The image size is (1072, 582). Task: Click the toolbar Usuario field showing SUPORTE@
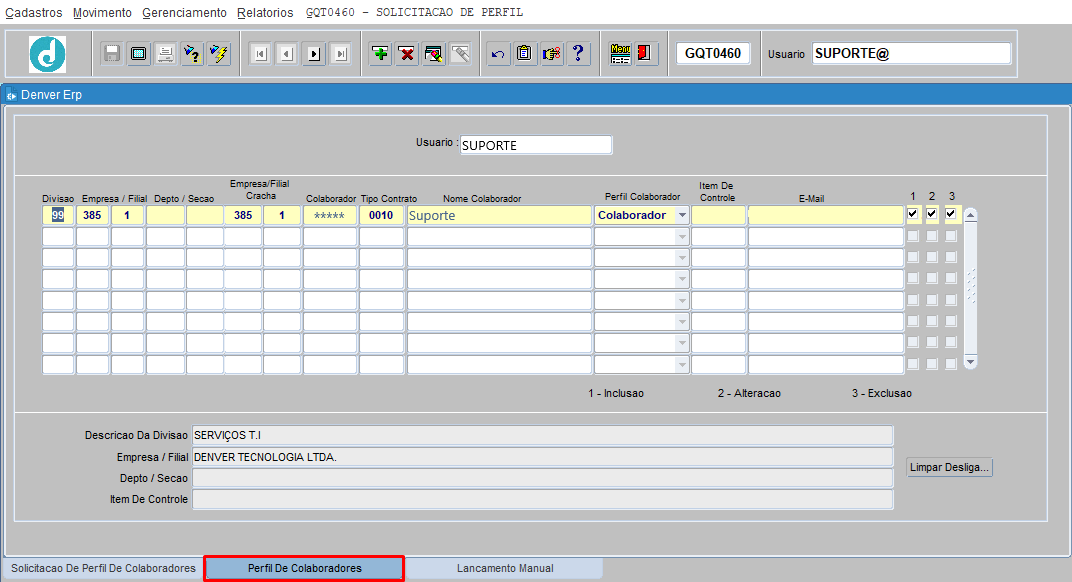[x=911, y=53]
